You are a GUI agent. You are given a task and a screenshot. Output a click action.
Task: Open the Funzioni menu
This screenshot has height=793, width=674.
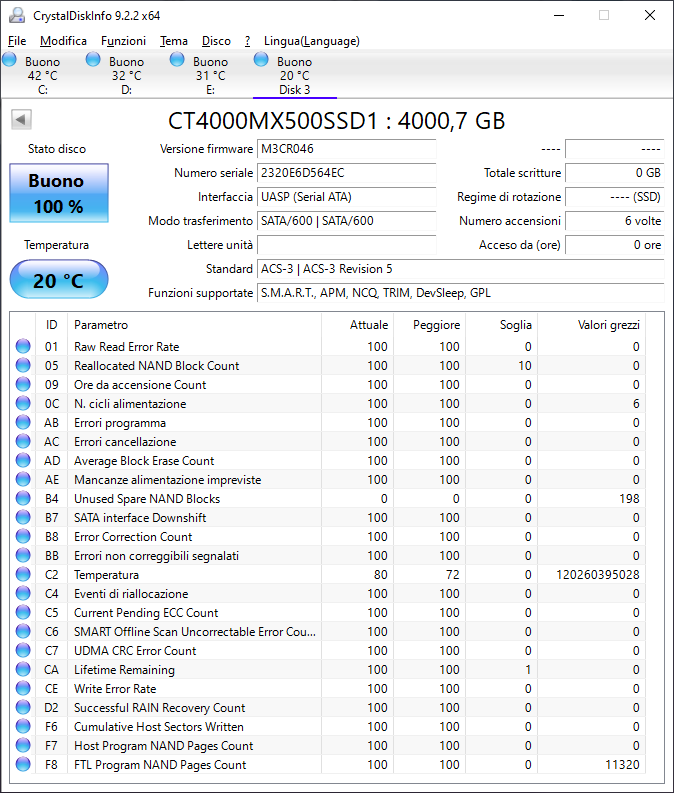point(123,41)
